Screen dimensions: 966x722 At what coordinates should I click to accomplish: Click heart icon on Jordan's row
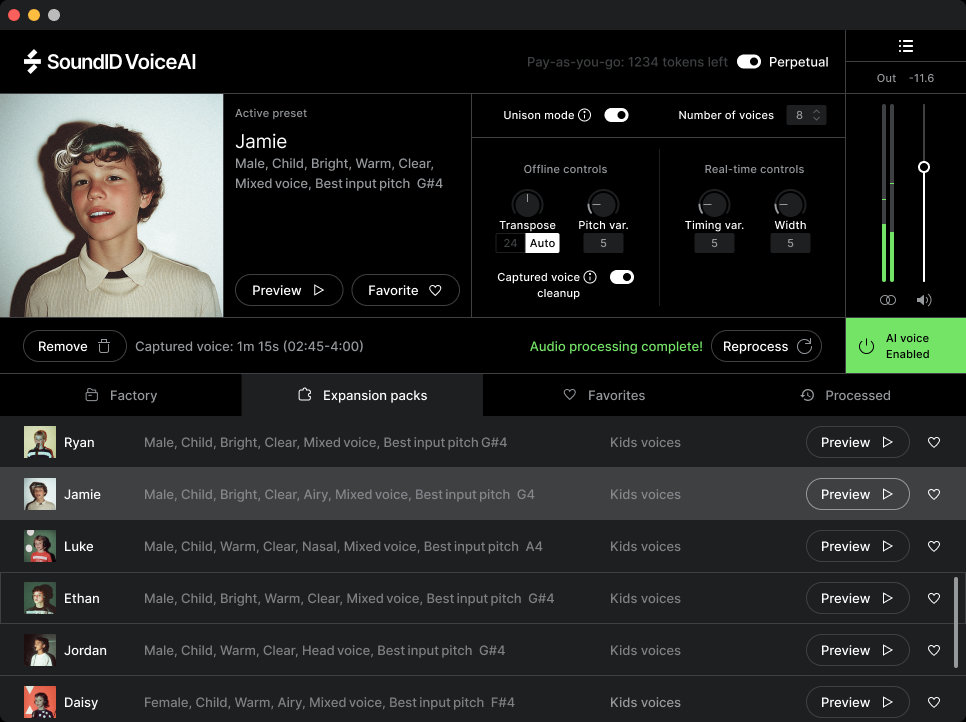pyautogui.click(x=934, y=650)
